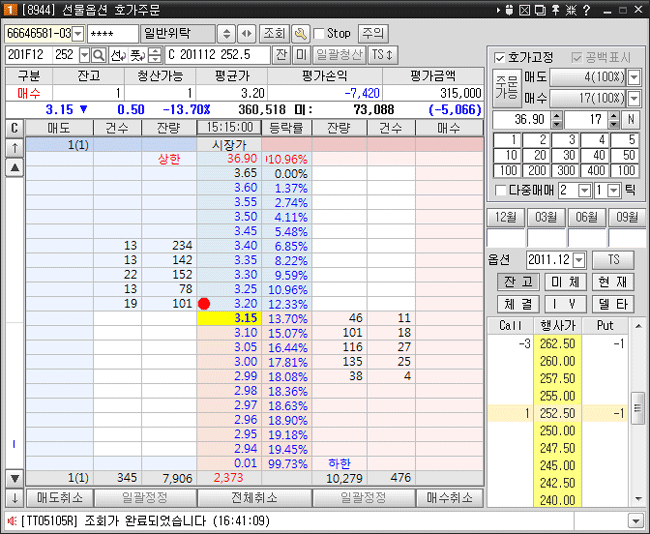Open the status bar message dropdown

tap(635, 520)
